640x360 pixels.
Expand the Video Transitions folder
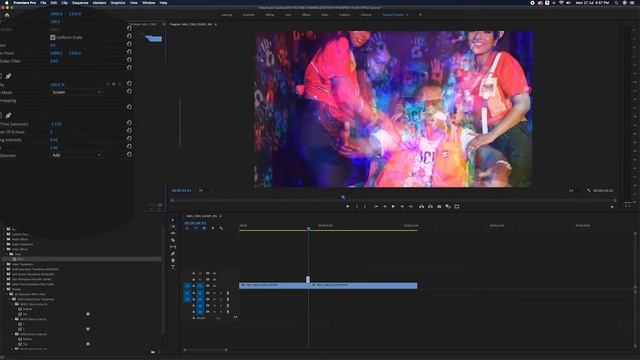click(4, 264)
